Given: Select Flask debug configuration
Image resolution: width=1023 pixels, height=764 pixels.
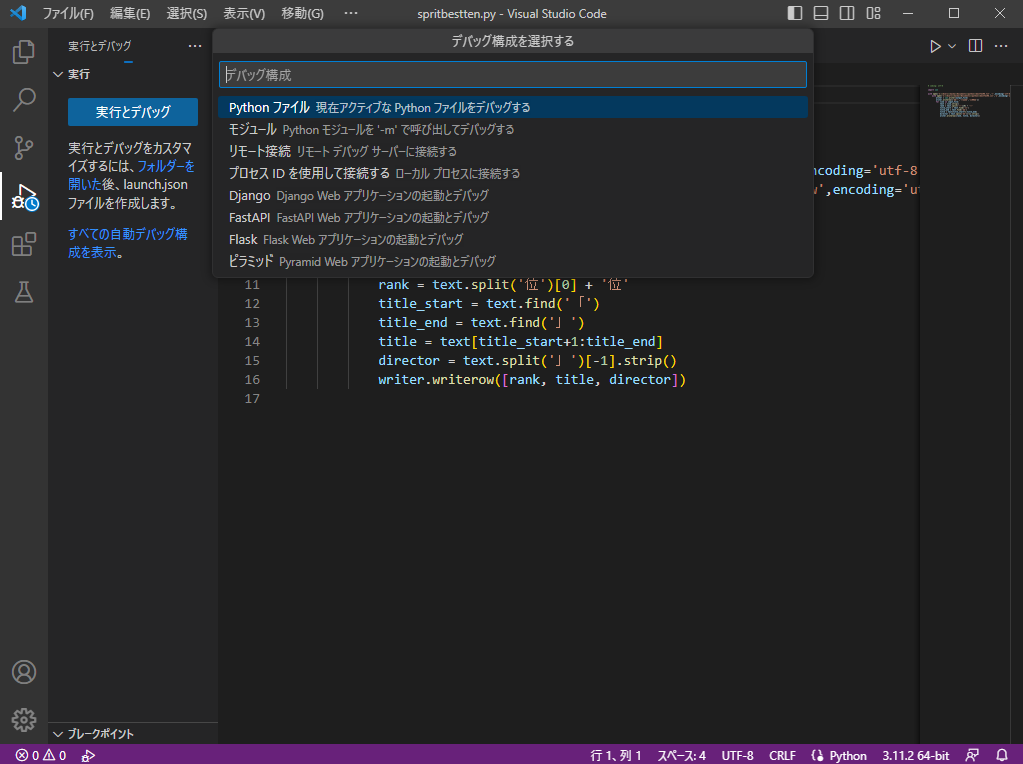Looking at the screenshot, I should pos(513,239).
